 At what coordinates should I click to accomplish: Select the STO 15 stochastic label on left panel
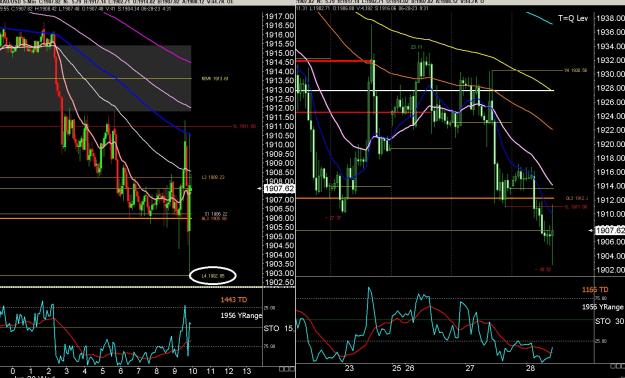point(279,329)
